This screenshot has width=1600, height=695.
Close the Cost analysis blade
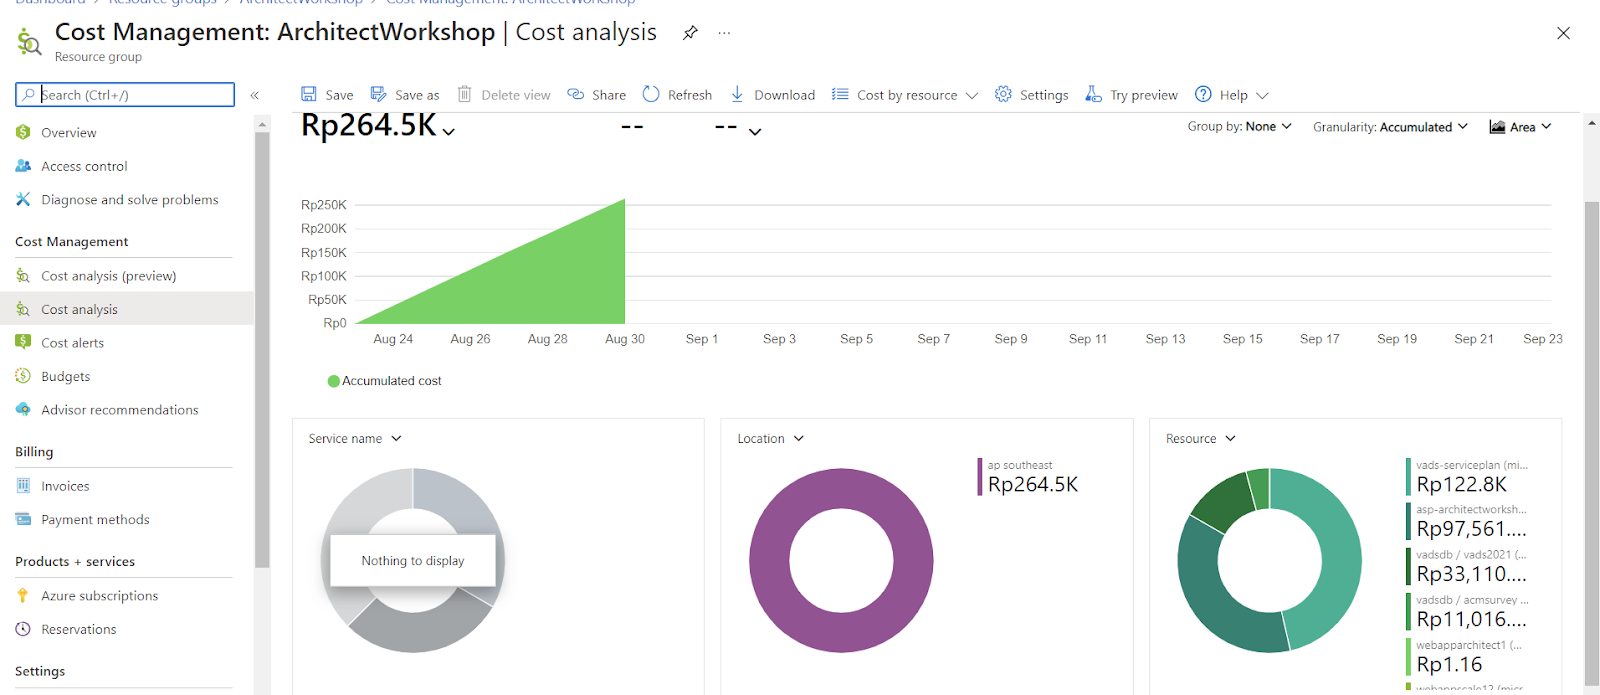point(1563,33)
